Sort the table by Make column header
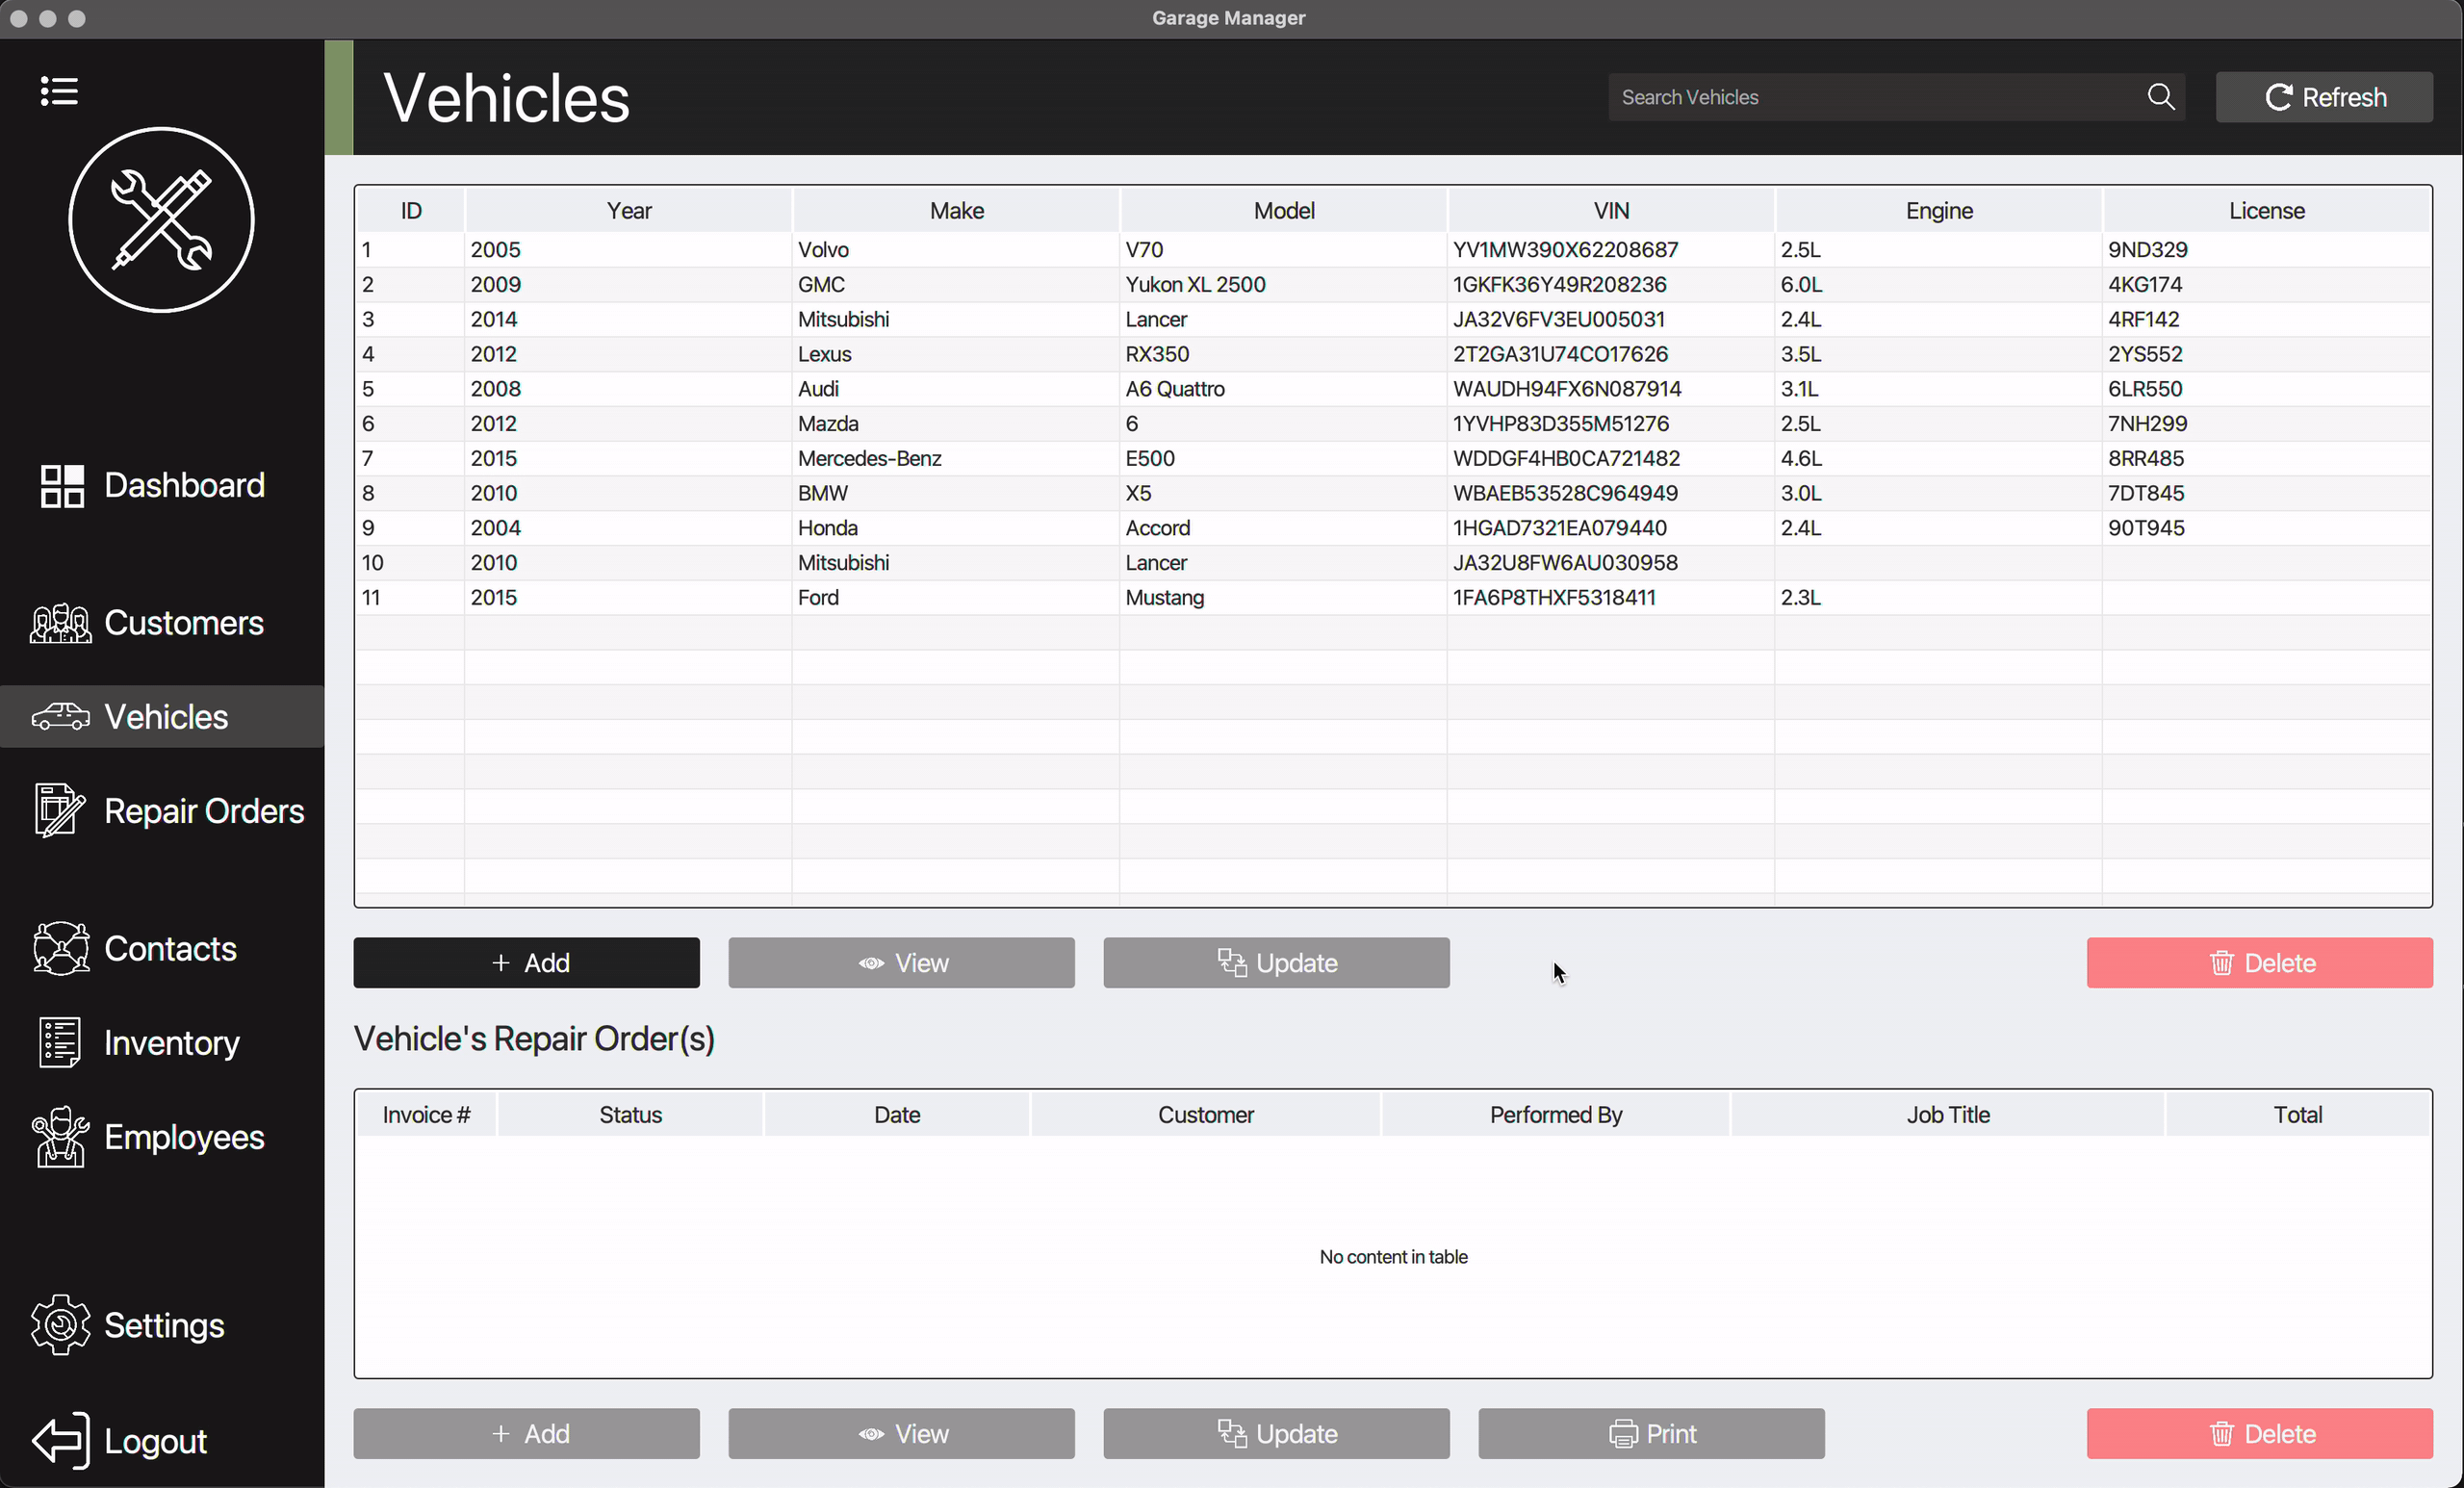The image size is (2464, 1488). click(x=956, y=210)
